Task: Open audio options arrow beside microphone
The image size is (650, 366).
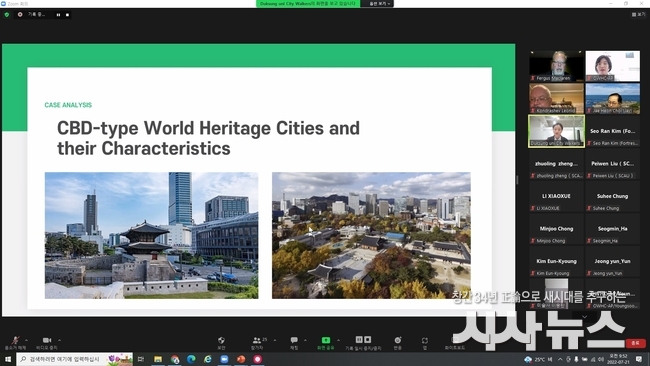Action: [x=27, y=340]
